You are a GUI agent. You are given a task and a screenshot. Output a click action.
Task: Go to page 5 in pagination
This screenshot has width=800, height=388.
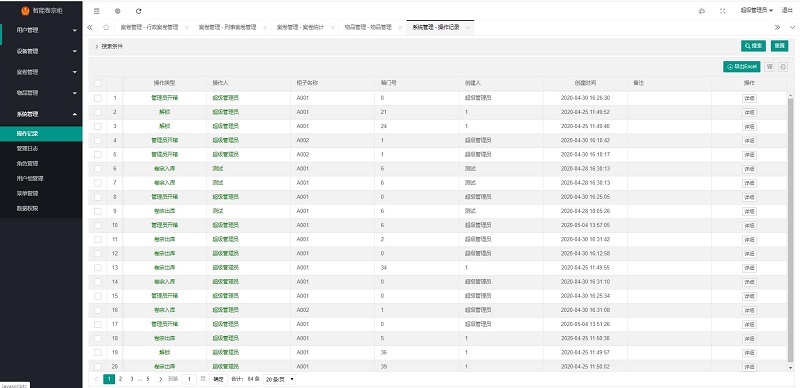[148, 379]
